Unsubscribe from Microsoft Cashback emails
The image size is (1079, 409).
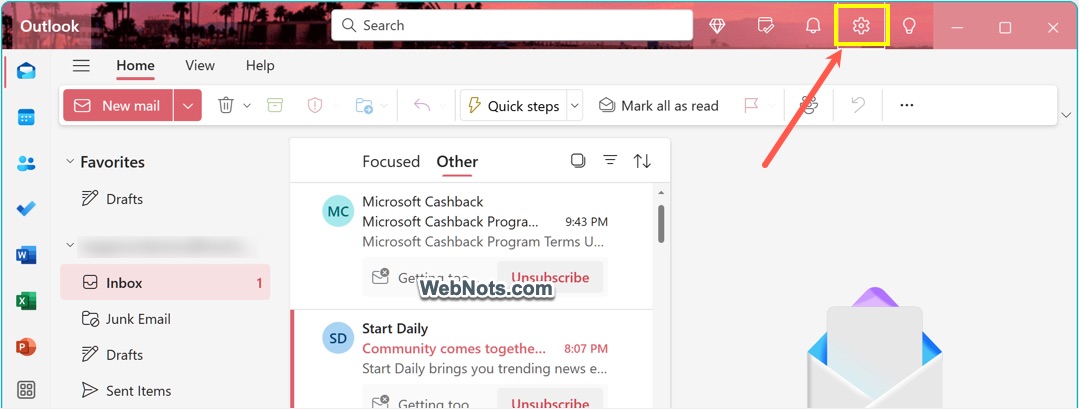pyautogui.click(x=550, y=277)
